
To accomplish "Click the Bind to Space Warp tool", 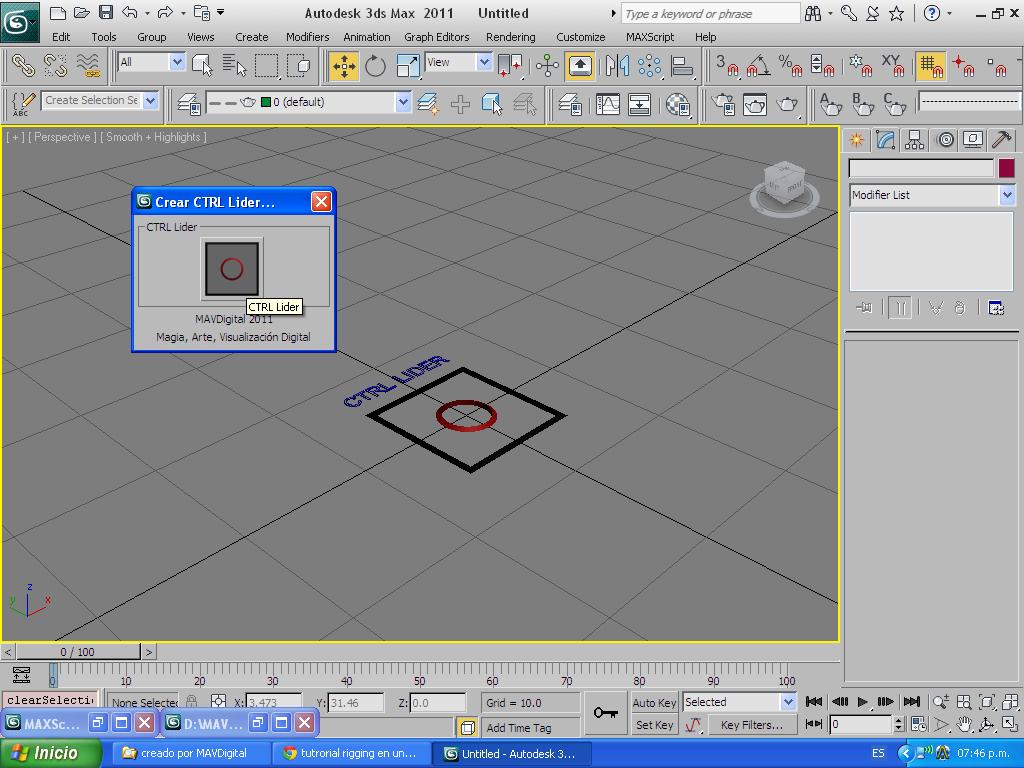I will tap(88, 65).
